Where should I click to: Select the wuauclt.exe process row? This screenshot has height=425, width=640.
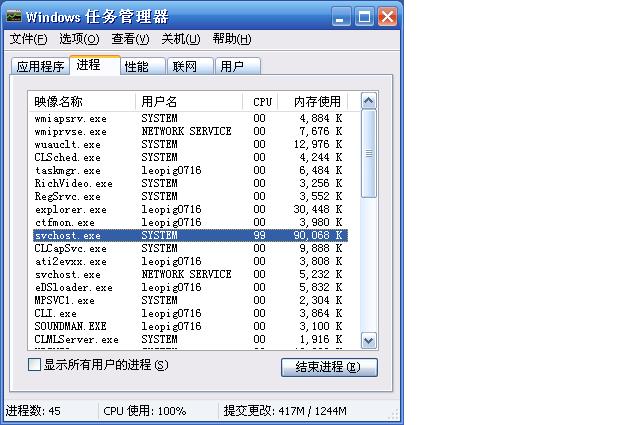coord(190,145)
